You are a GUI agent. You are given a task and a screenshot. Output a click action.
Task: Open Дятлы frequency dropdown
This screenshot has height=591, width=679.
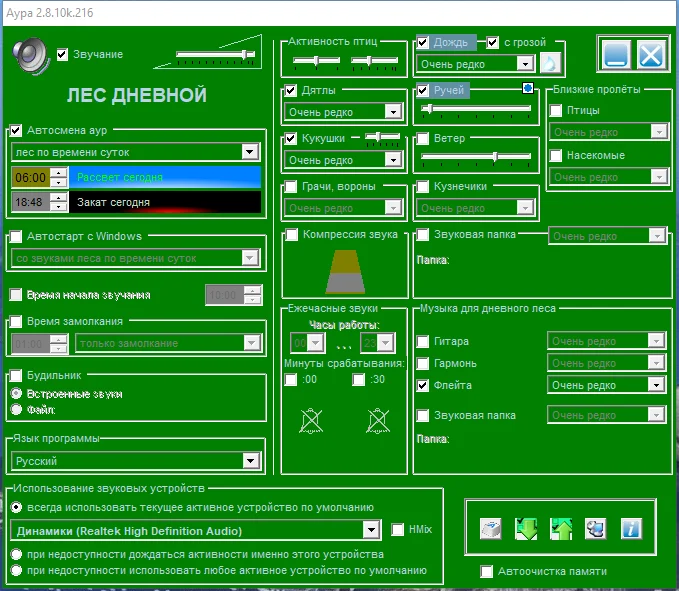coord(343,112)
